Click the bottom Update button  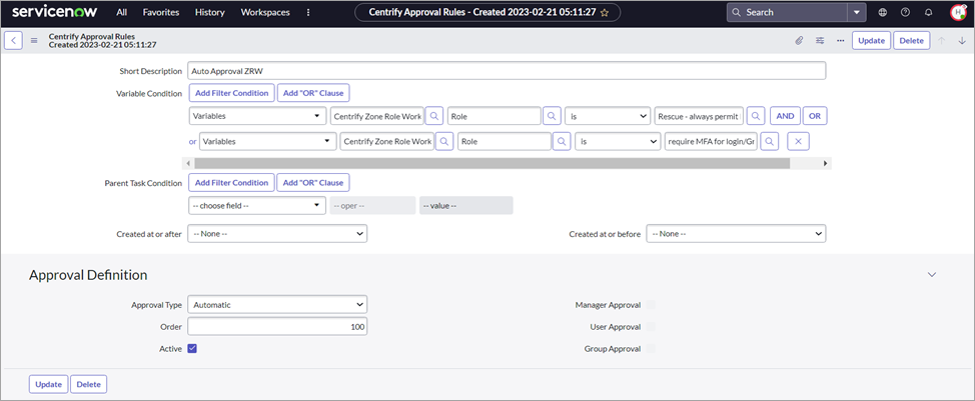click(x=47, y=384)
